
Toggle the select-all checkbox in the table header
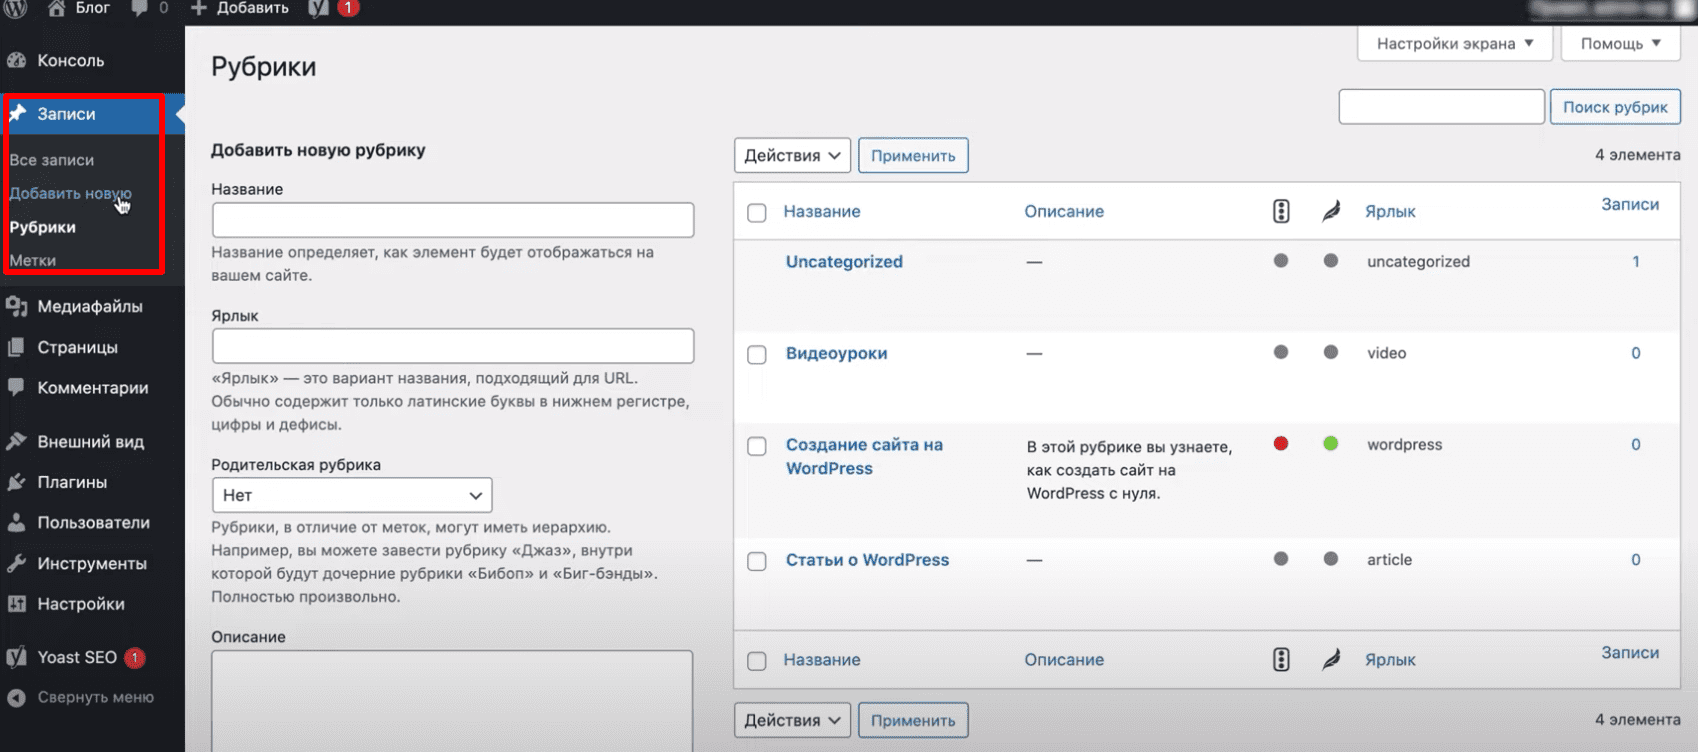[x=757, y=213]
